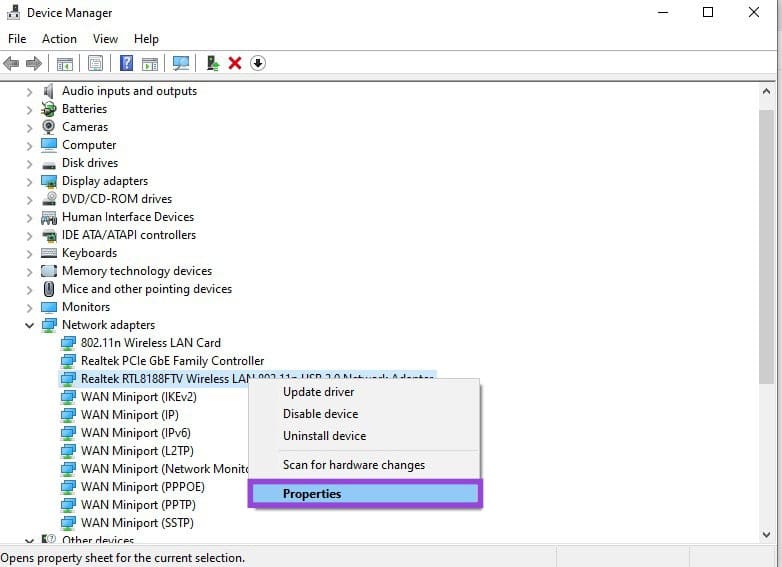Click the vertical scrollbar thumb
The height and width of the screenshot is (567, 782).
pyautogui.click(x=767, y=247)
